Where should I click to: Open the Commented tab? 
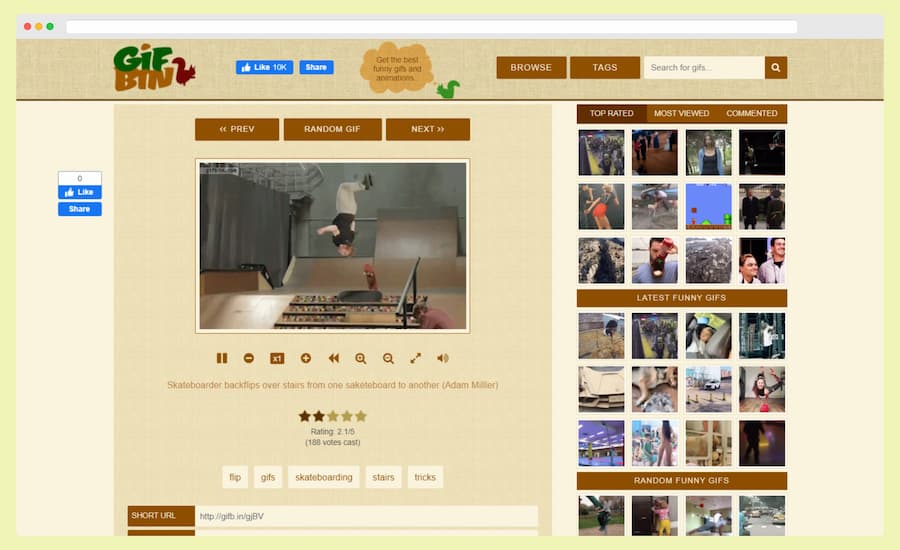click(x=751, y=114)
